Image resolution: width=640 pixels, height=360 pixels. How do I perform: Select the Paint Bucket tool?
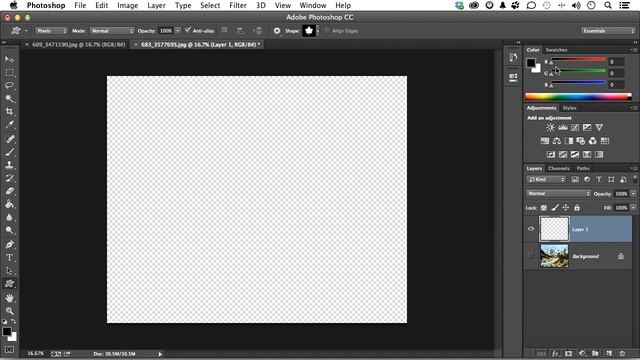coord(9,204)
